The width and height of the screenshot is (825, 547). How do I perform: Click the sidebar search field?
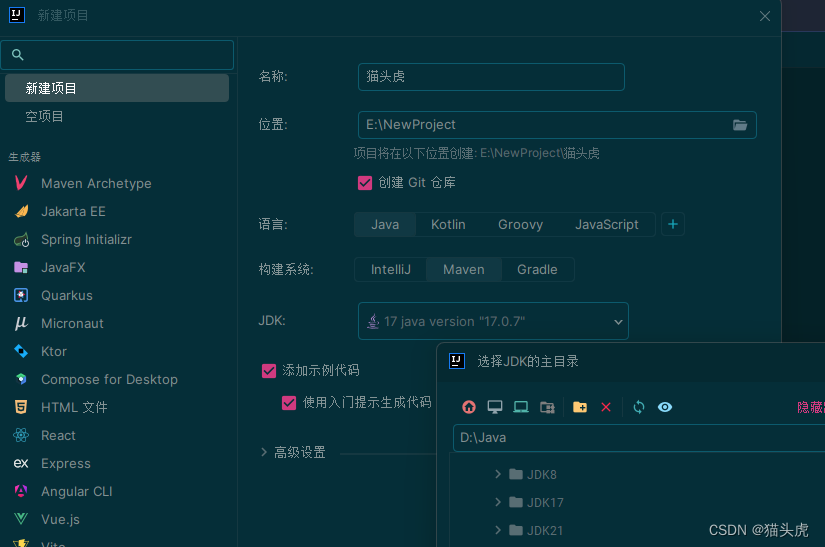pos(117,55)
